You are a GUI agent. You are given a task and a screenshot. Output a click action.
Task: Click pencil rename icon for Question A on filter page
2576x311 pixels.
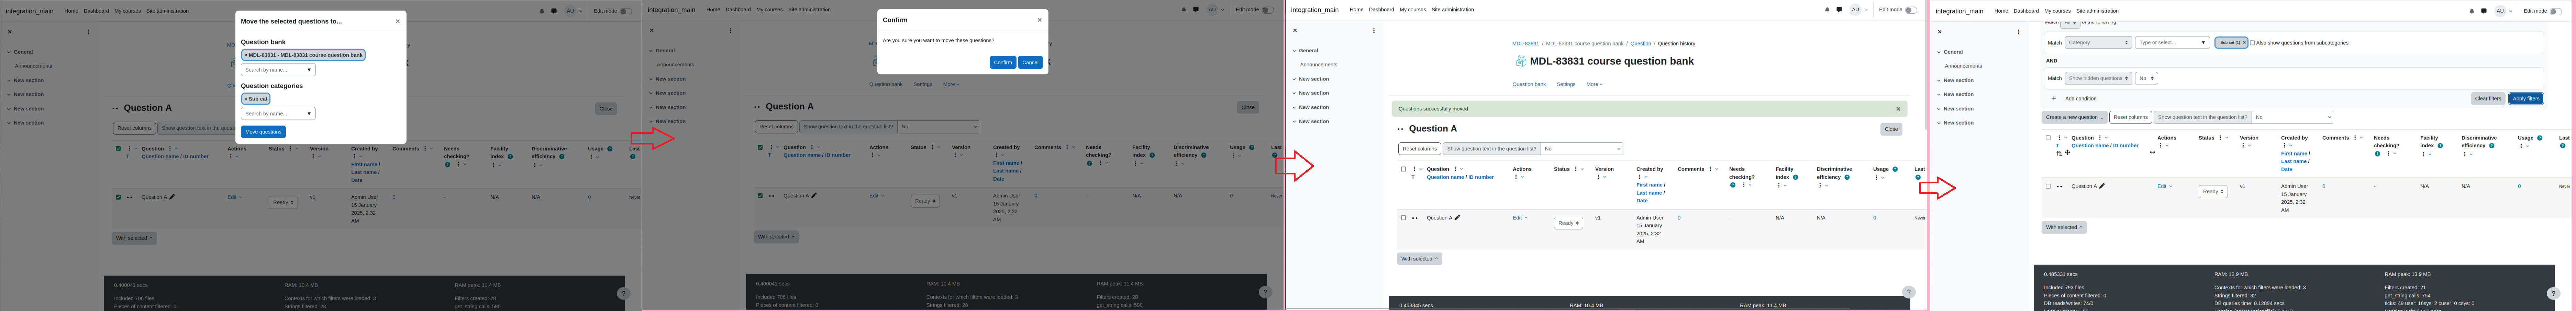coord(2102,186)
